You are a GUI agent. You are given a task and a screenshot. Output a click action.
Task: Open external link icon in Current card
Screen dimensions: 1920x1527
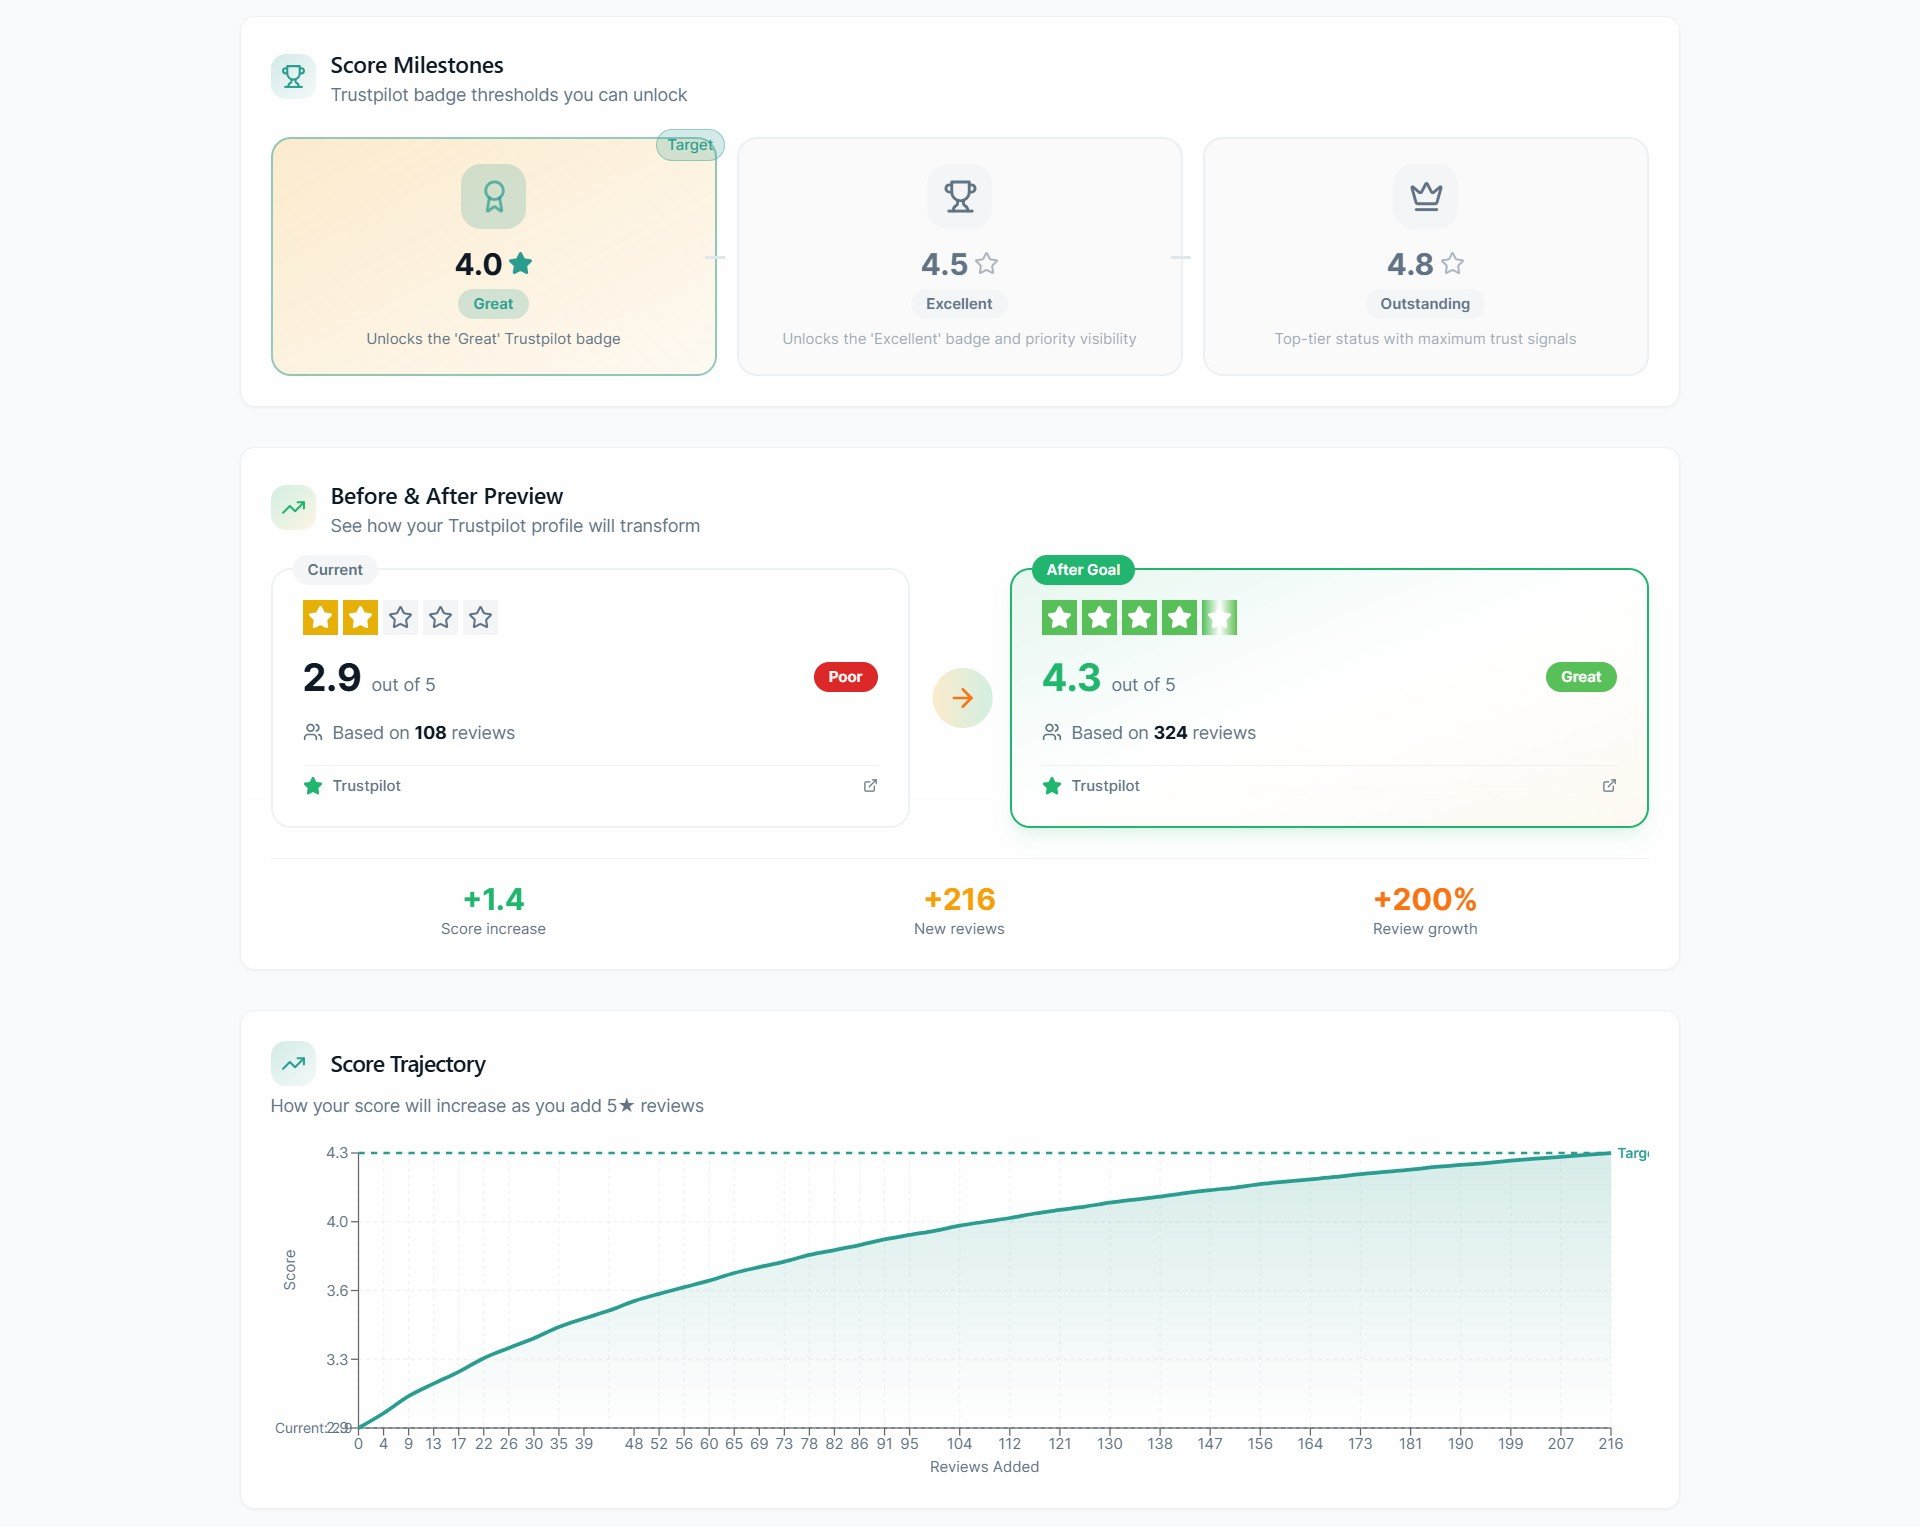pos(870,786)
